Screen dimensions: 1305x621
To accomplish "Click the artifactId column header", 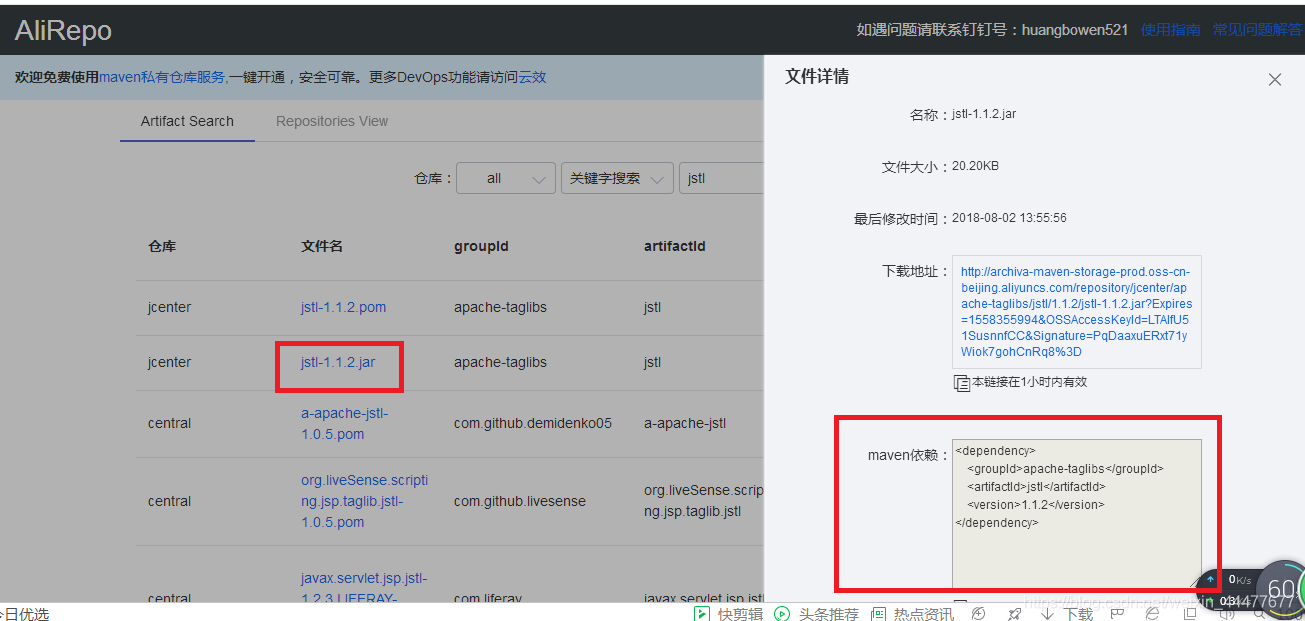I will pyautogui.click(x=675, y=246).
